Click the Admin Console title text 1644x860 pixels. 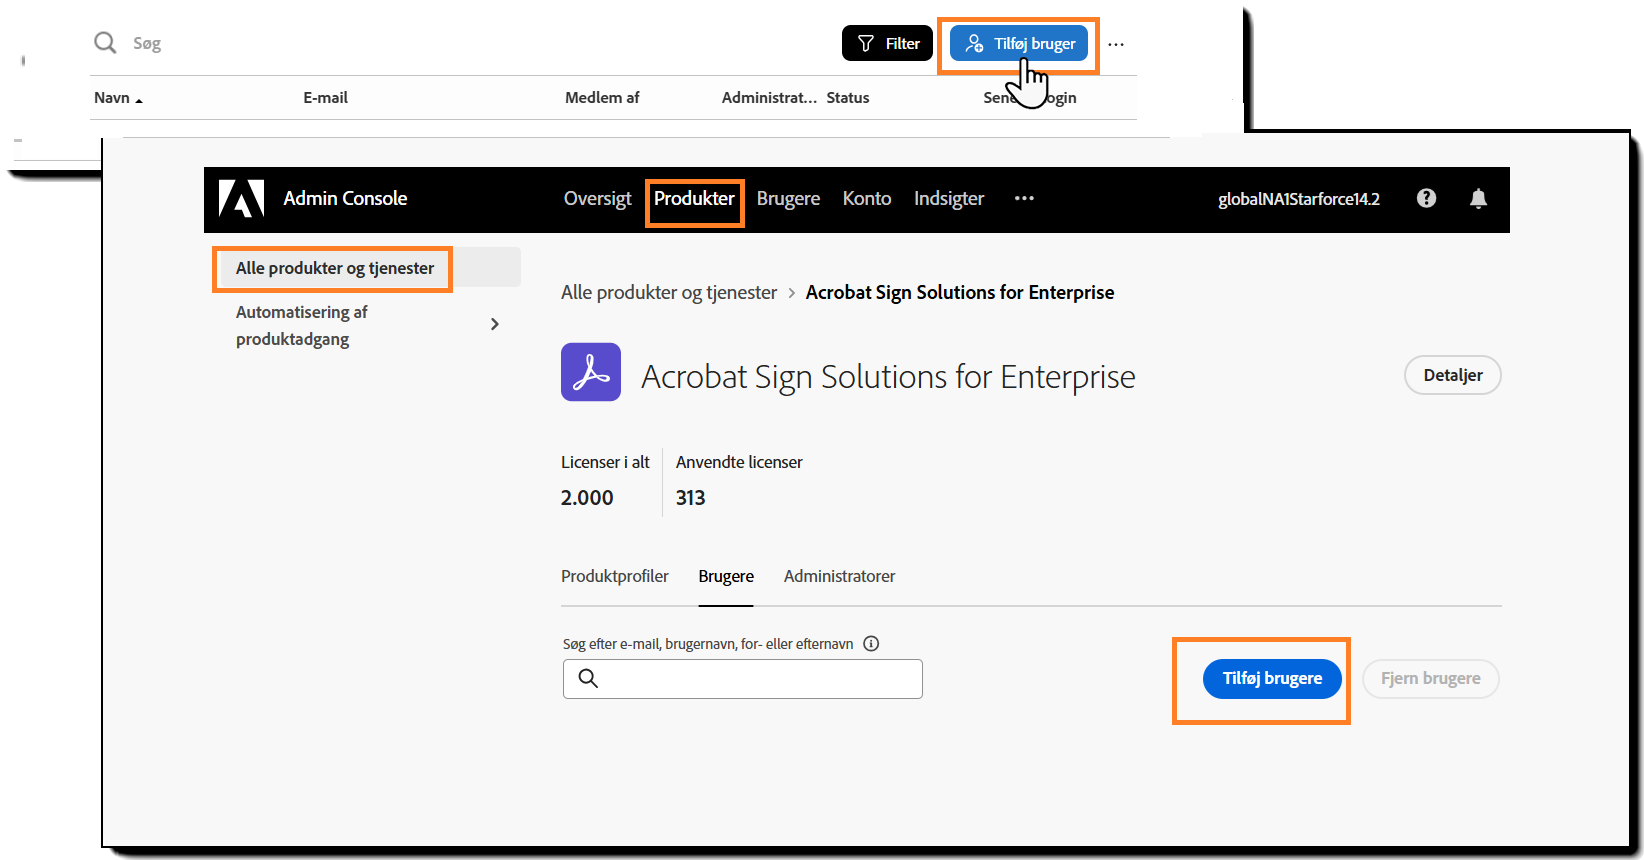[x=345, y=198]
